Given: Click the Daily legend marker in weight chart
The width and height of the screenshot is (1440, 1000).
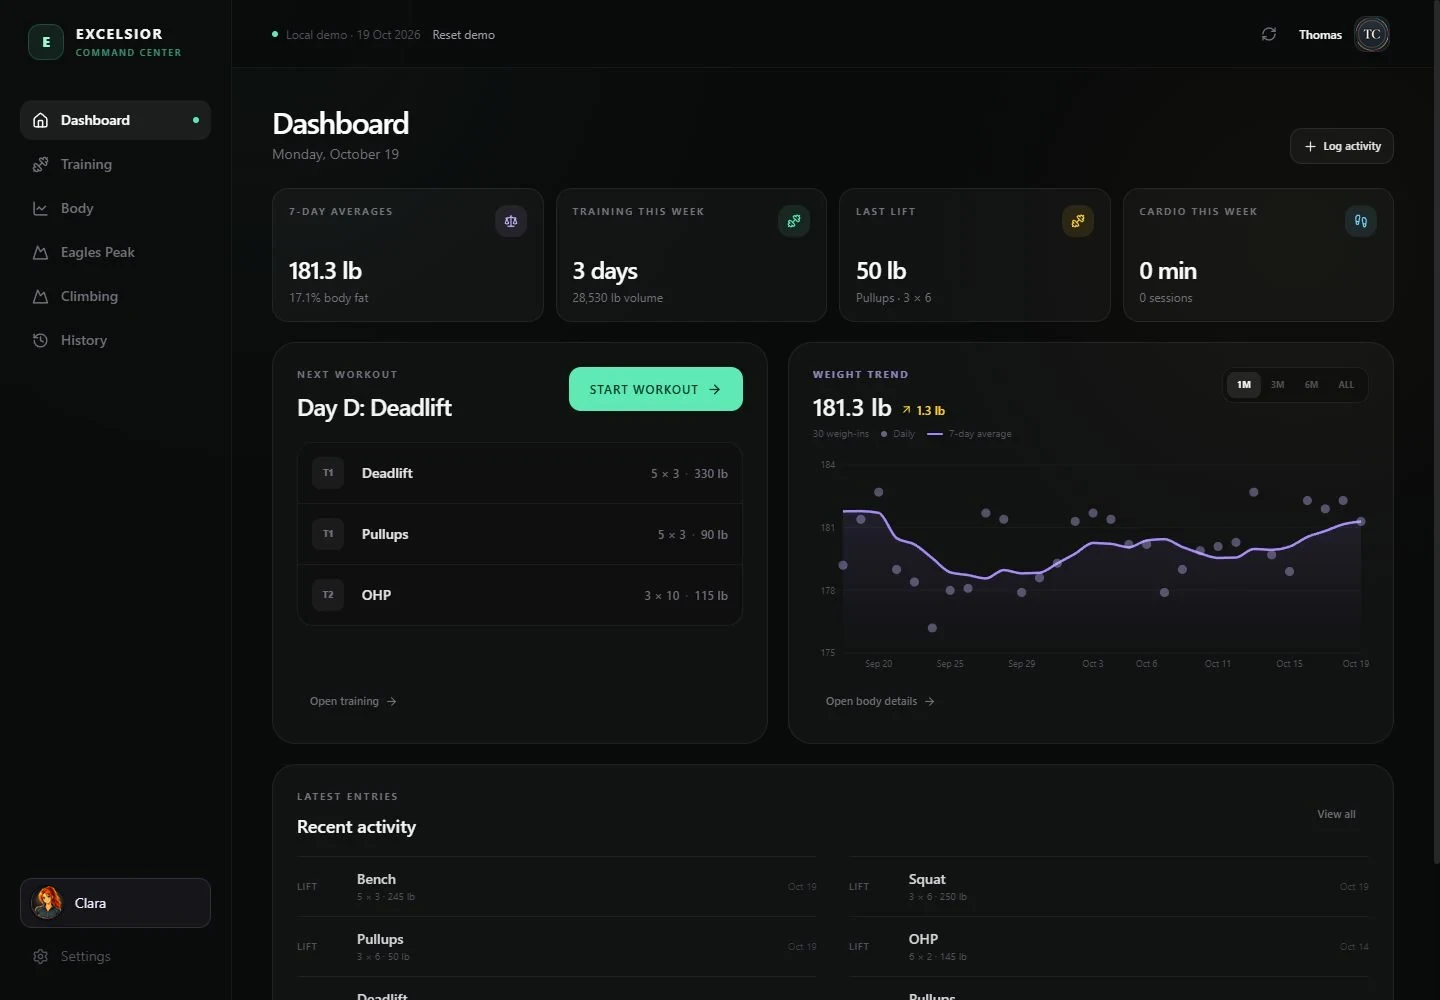Looking at the screenshot, I should [884, 434].
